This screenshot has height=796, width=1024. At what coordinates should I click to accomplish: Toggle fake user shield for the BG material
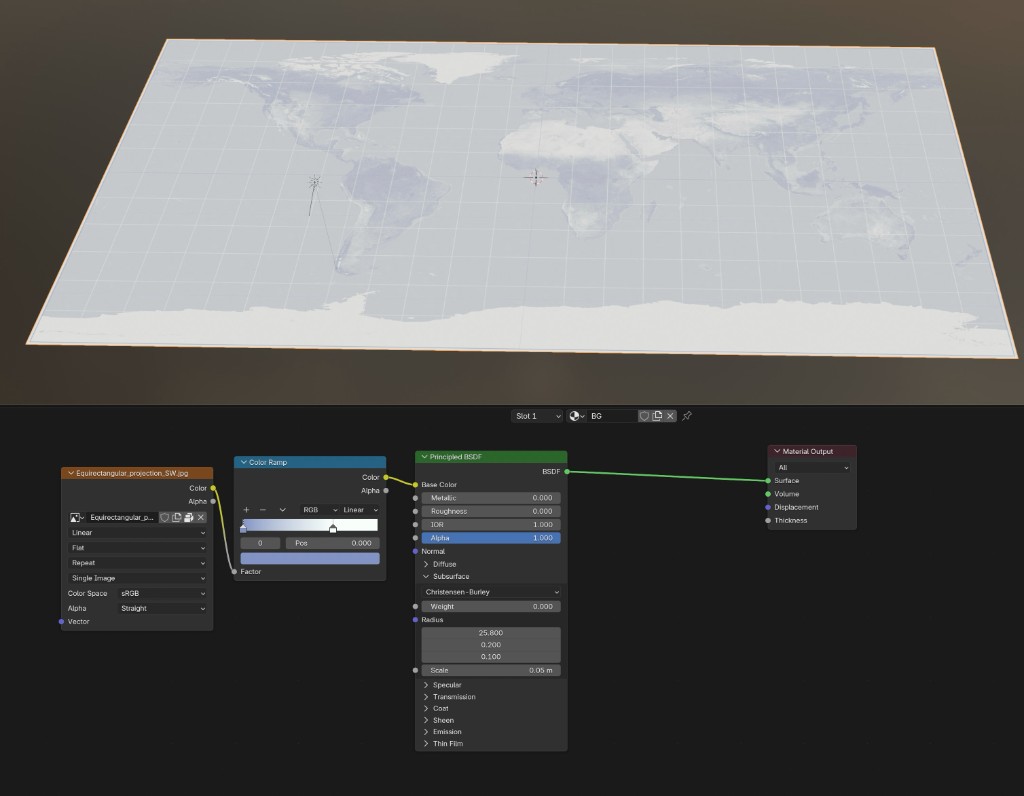tap(645, 415)
